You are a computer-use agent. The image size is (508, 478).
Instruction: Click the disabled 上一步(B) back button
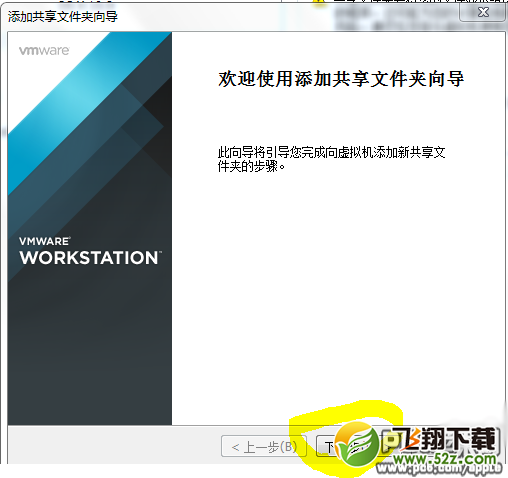(264, 446)
